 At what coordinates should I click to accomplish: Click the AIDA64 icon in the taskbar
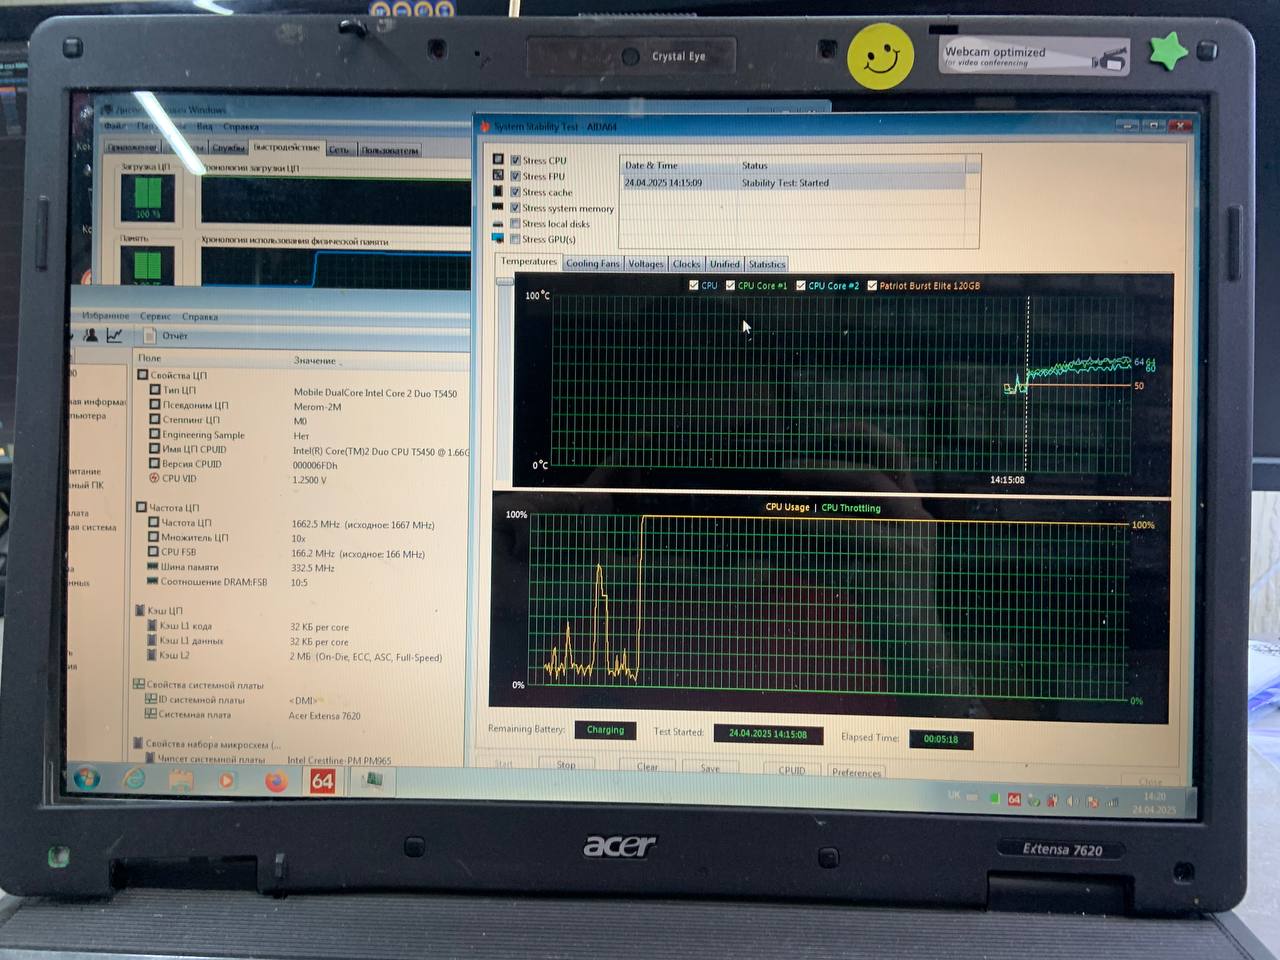322,780
